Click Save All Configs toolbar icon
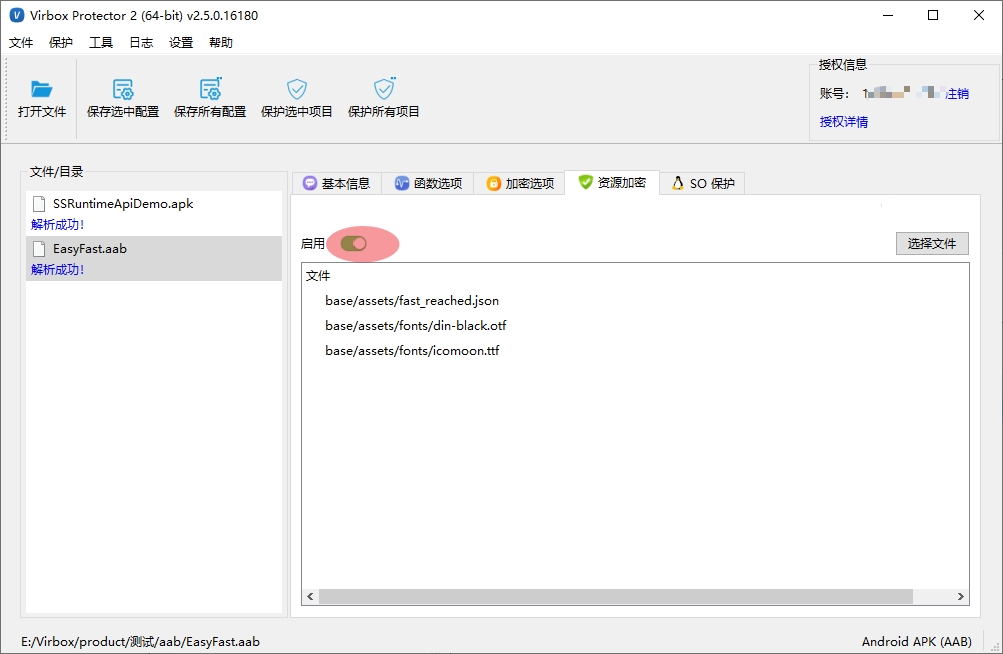Viewport: 1003px width, 654px height. [210, 90]
